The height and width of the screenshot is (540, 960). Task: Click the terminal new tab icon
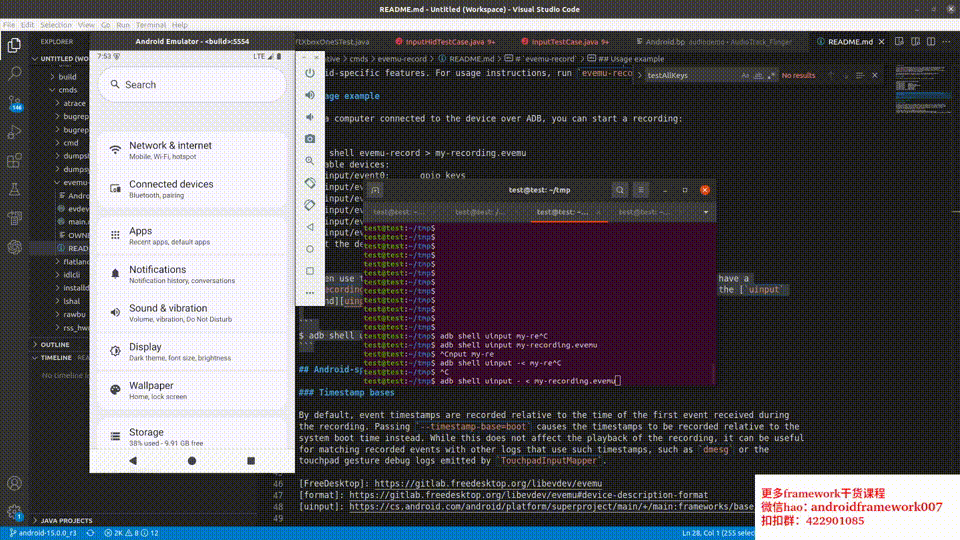(375, 190)
